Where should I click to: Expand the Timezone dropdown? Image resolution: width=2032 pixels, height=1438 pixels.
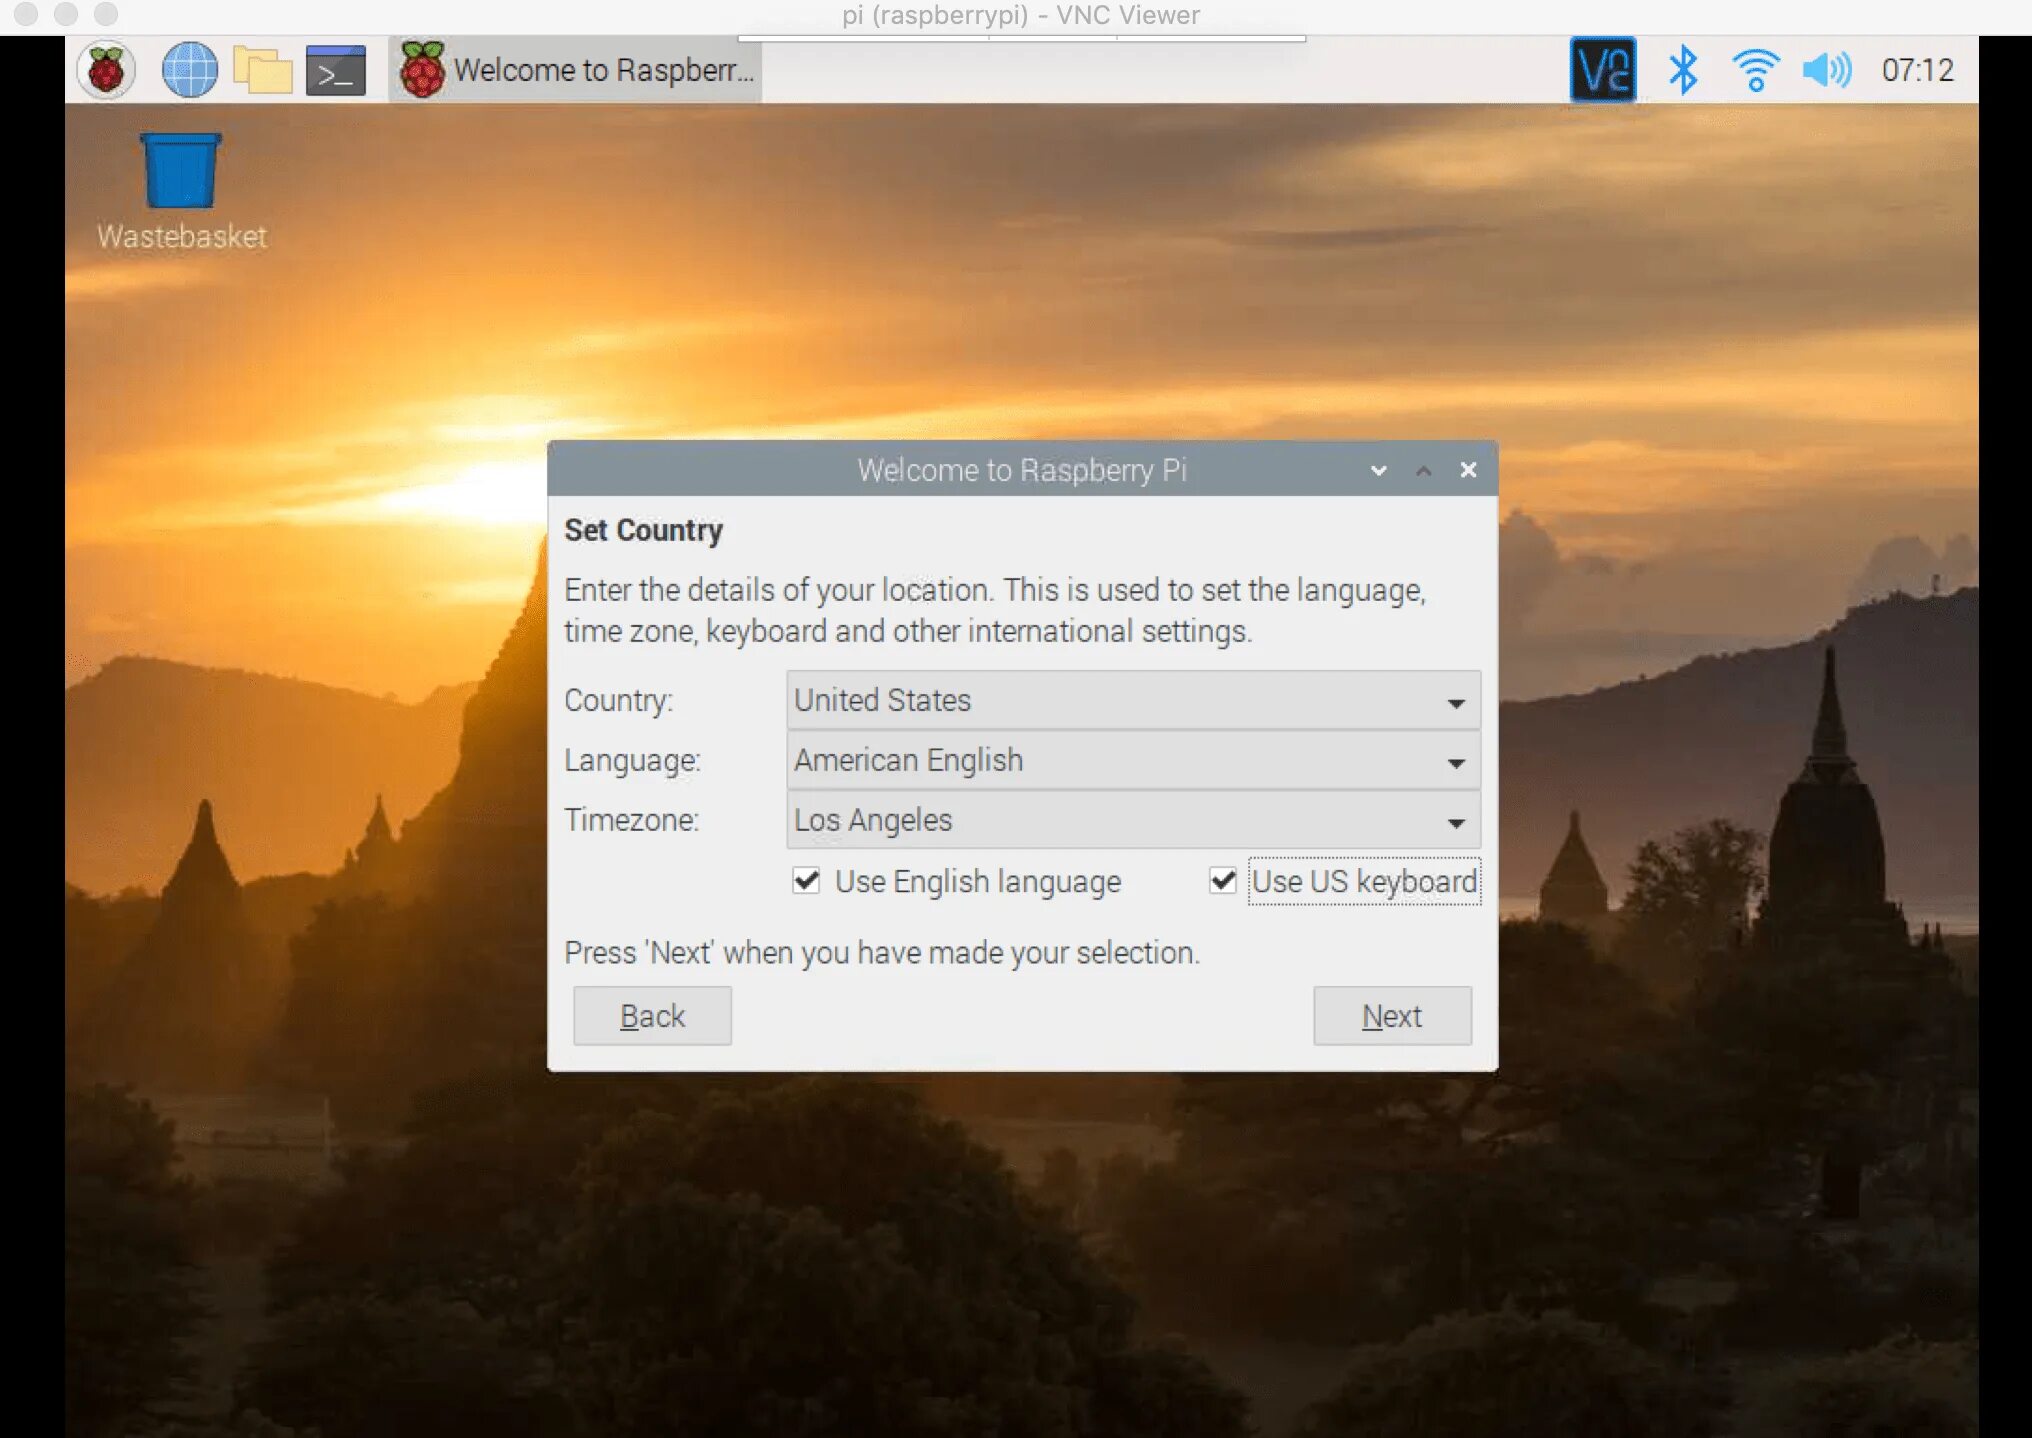tap(1133, 821)
